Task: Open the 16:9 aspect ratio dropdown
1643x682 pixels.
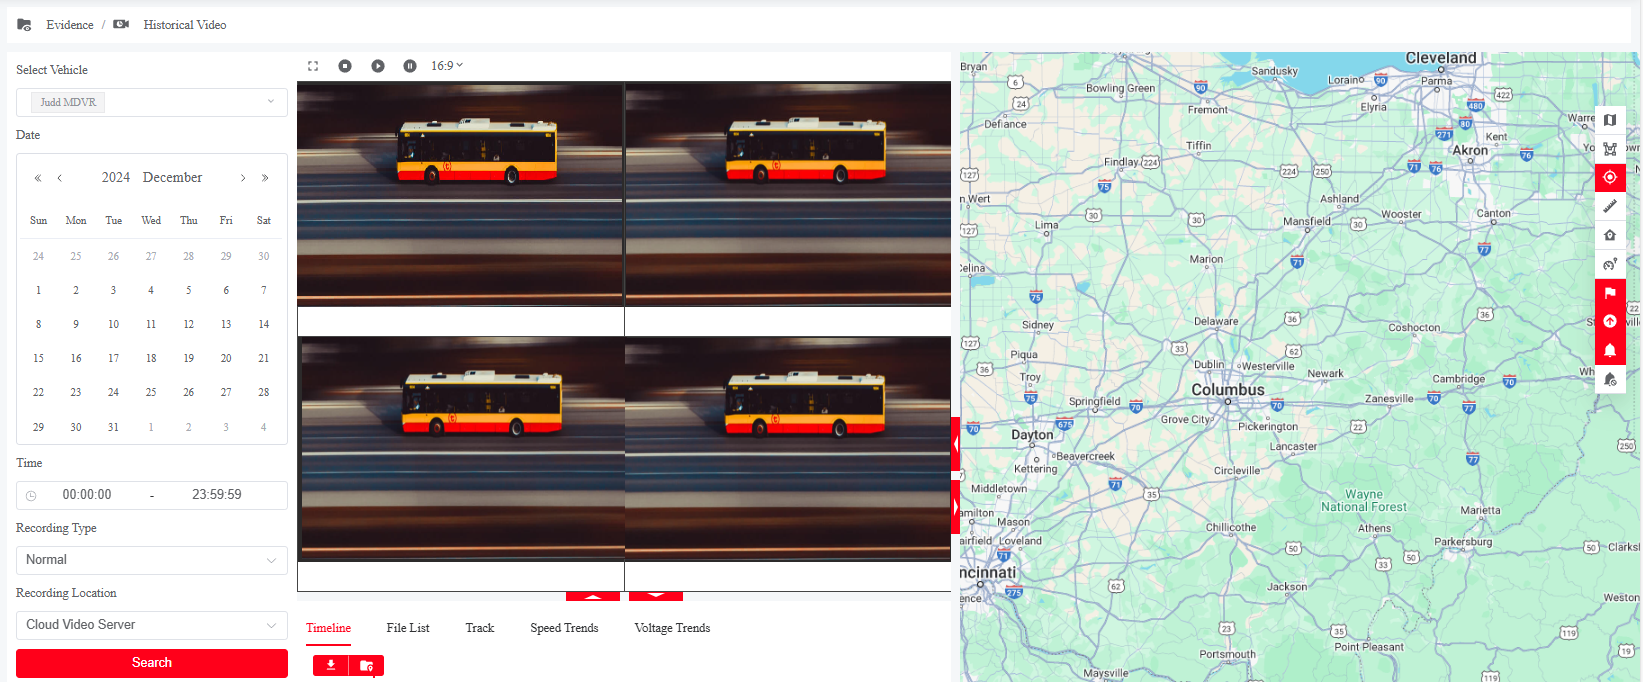Action: coord(447,66)
